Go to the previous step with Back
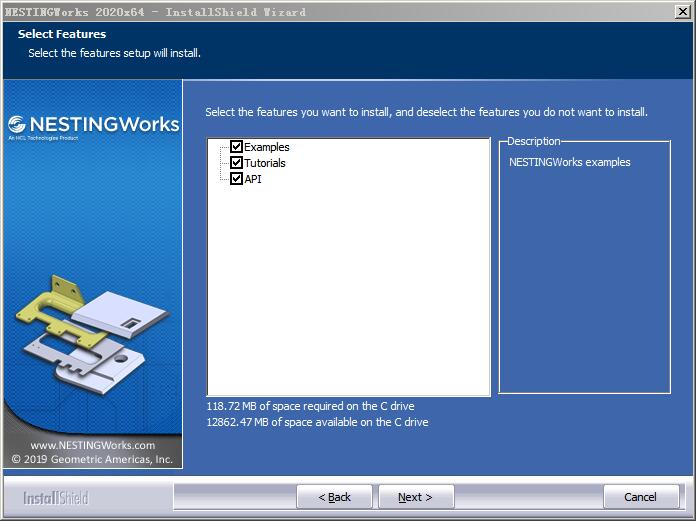The width and height of the screenshot is (696, 521). click(334, 497)
